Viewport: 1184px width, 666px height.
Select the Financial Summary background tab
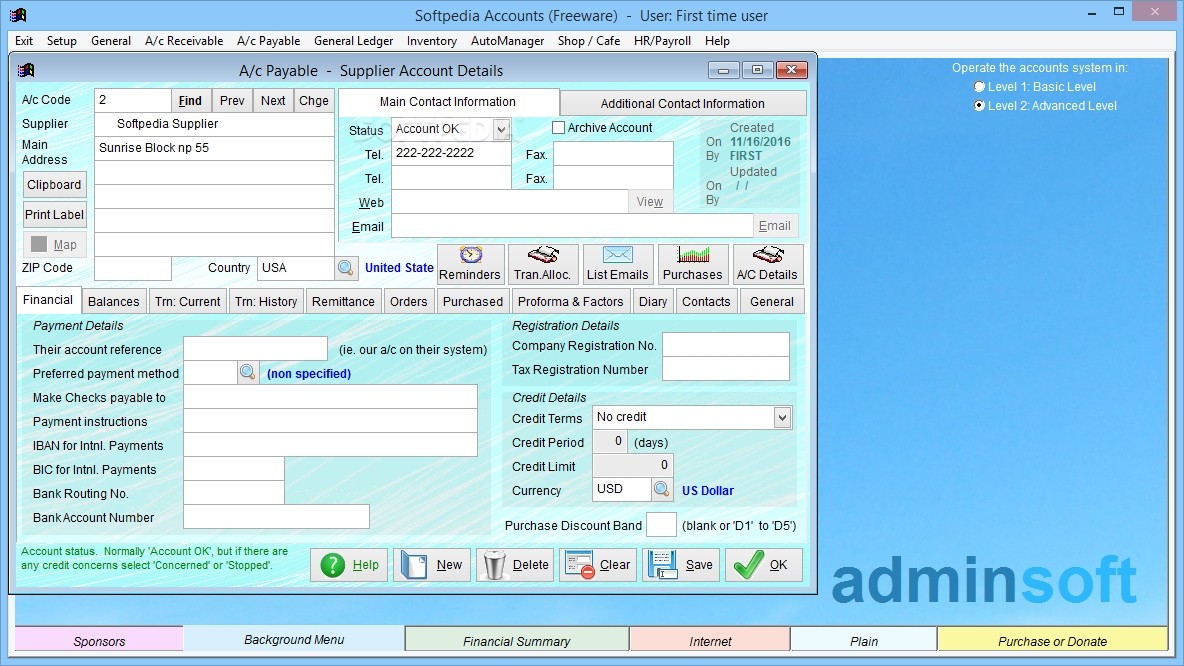pos(516,641)
